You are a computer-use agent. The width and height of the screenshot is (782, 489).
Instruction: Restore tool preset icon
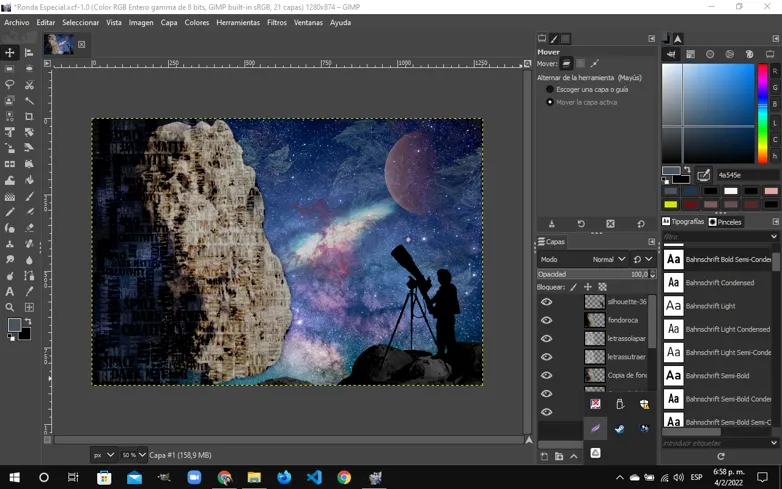point(581,224)
